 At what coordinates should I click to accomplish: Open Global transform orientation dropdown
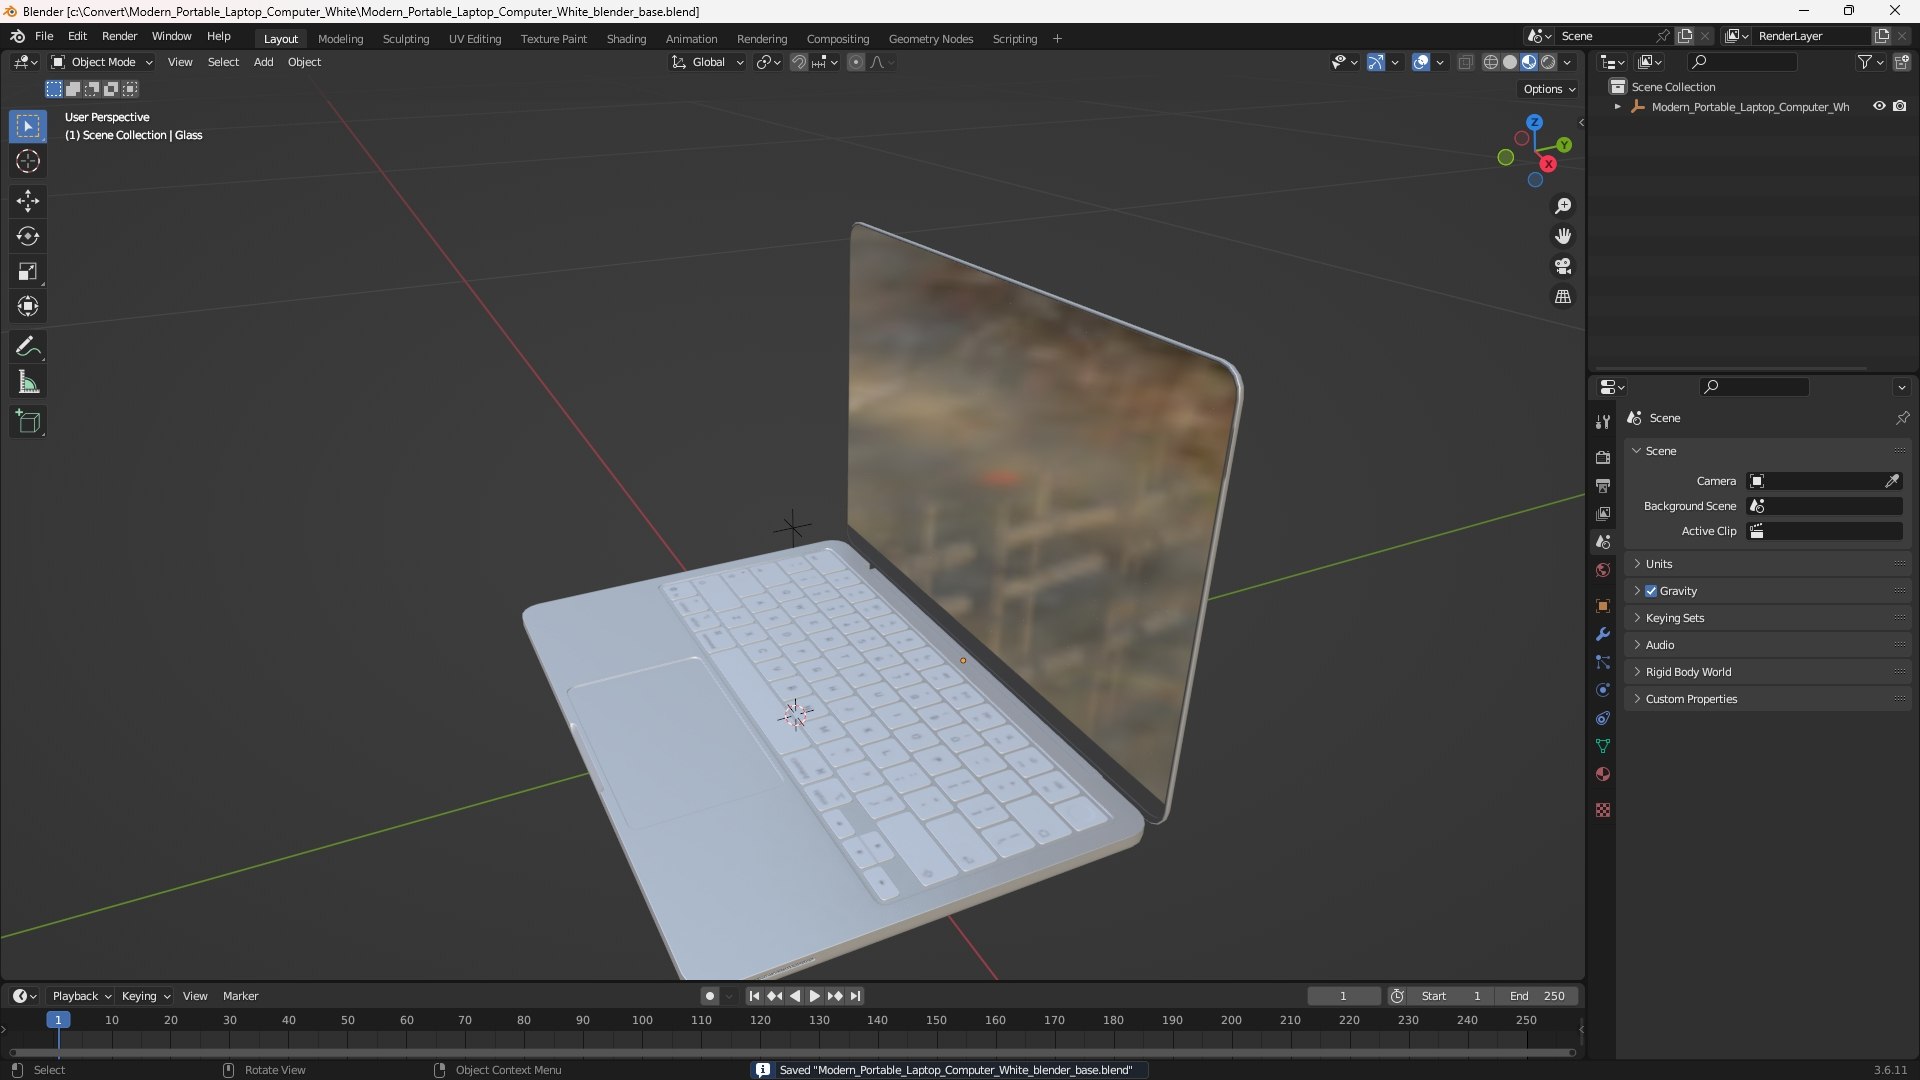point(708,62)
